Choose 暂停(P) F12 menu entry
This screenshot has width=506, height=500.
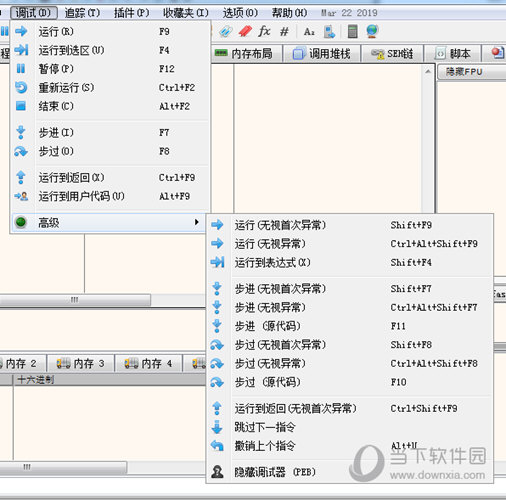pyautogui.click(x=110, y=69)
